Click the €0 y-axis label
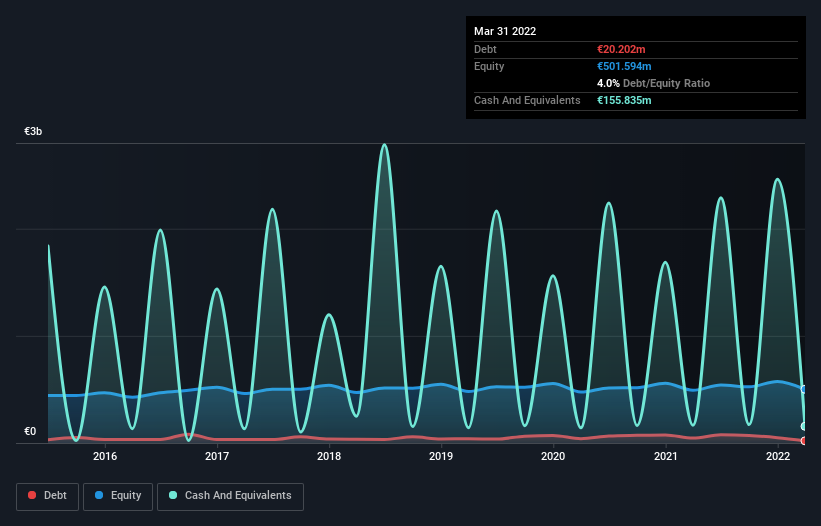 30,432
